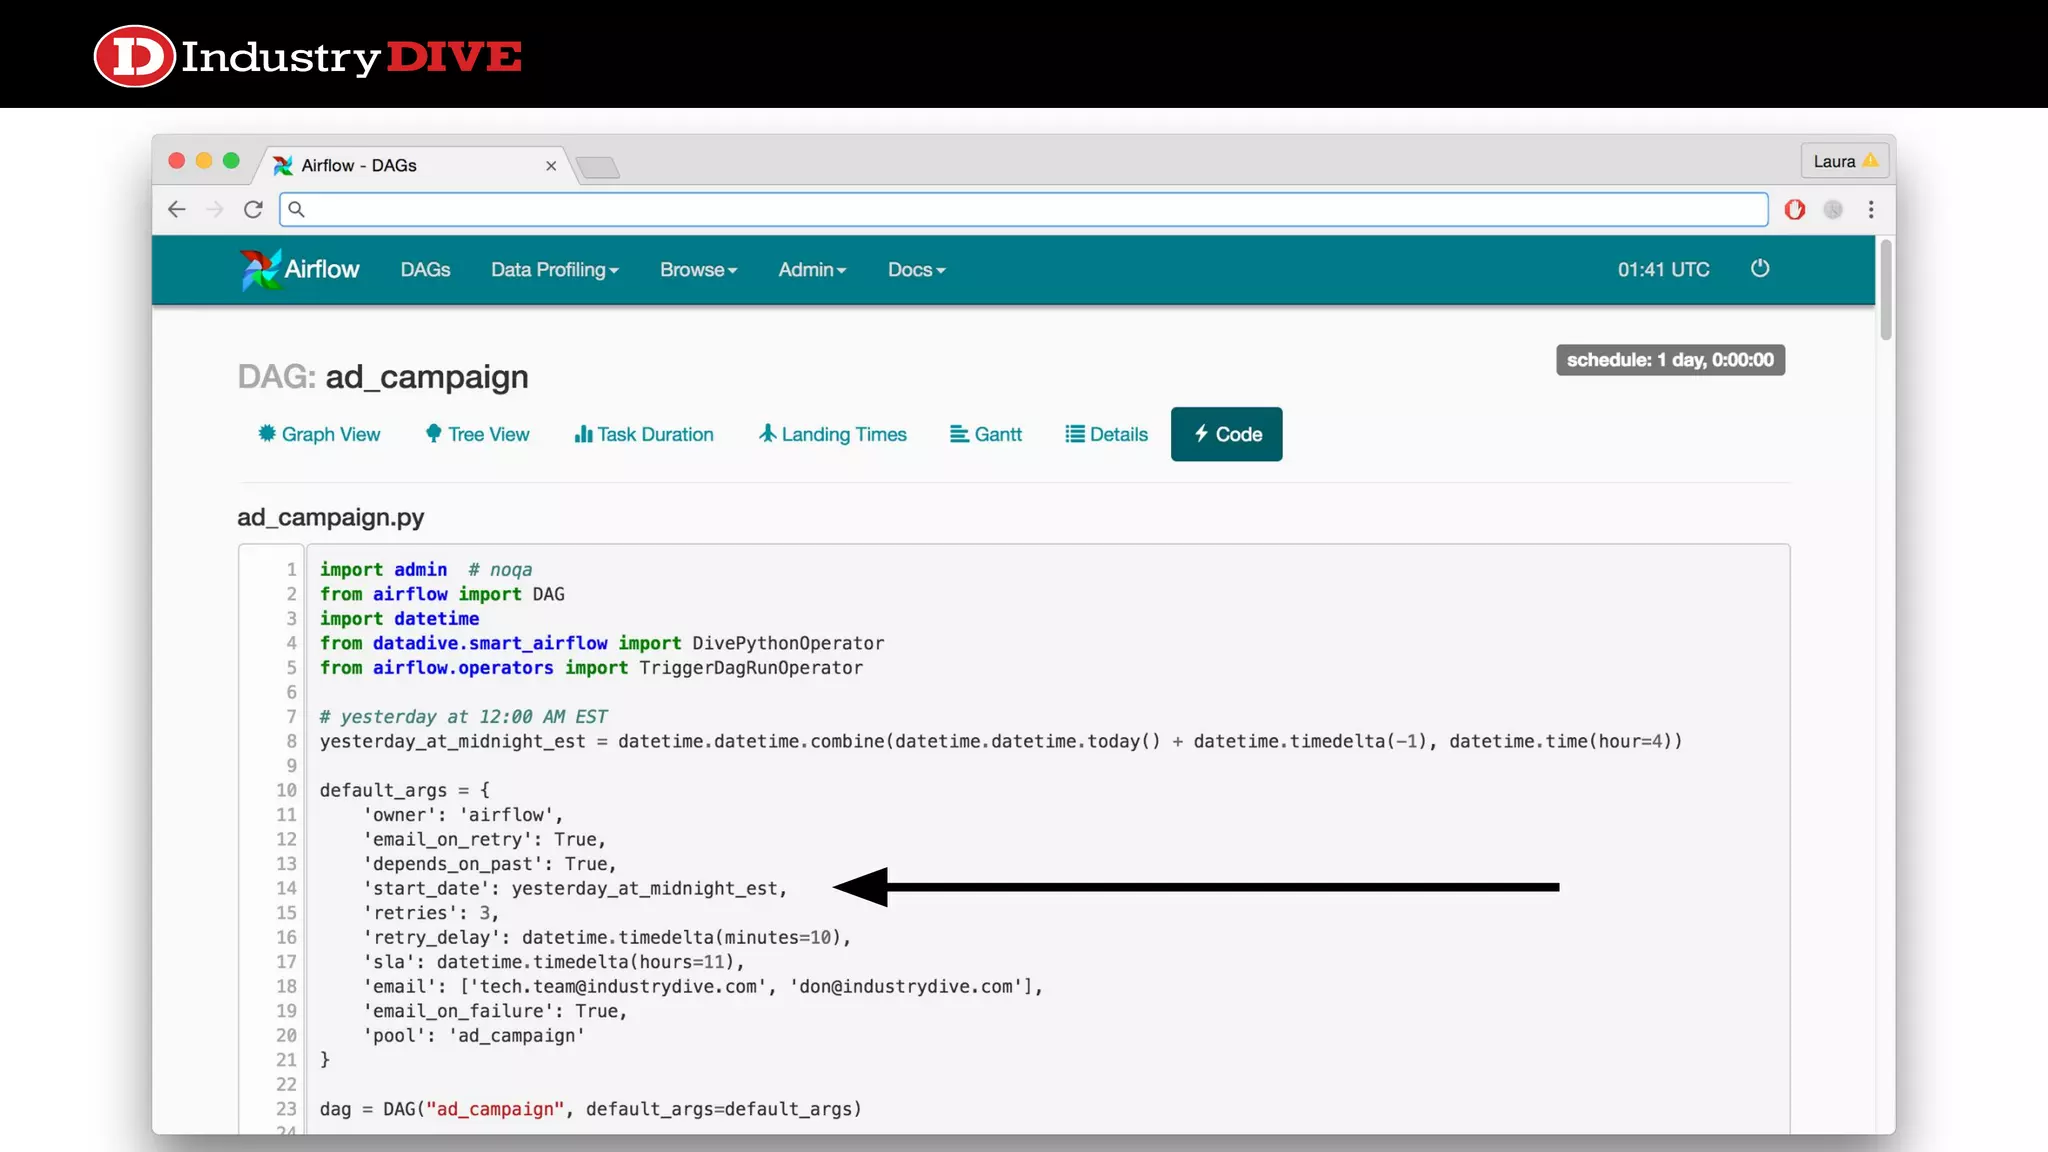Go back with browser back arrow
Image resolution: width=2048 pixels, height=1152 pixels.
tap(177, 209)
